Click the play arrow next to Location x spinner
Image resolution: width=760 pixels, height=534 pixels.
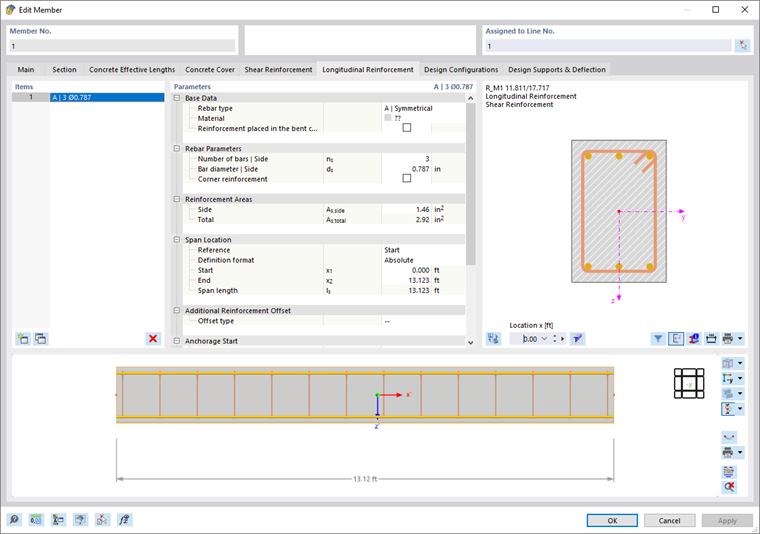tap(563, 339)
